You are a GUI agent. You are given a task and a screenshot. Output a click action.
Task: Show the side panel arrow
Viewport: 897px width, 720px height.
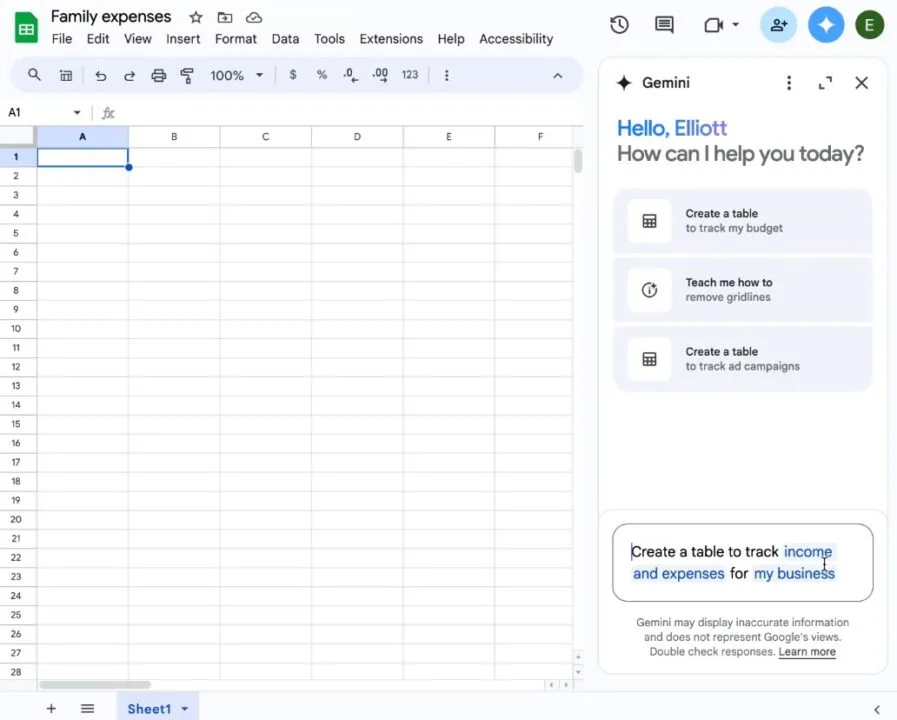[x=877, y=709]
